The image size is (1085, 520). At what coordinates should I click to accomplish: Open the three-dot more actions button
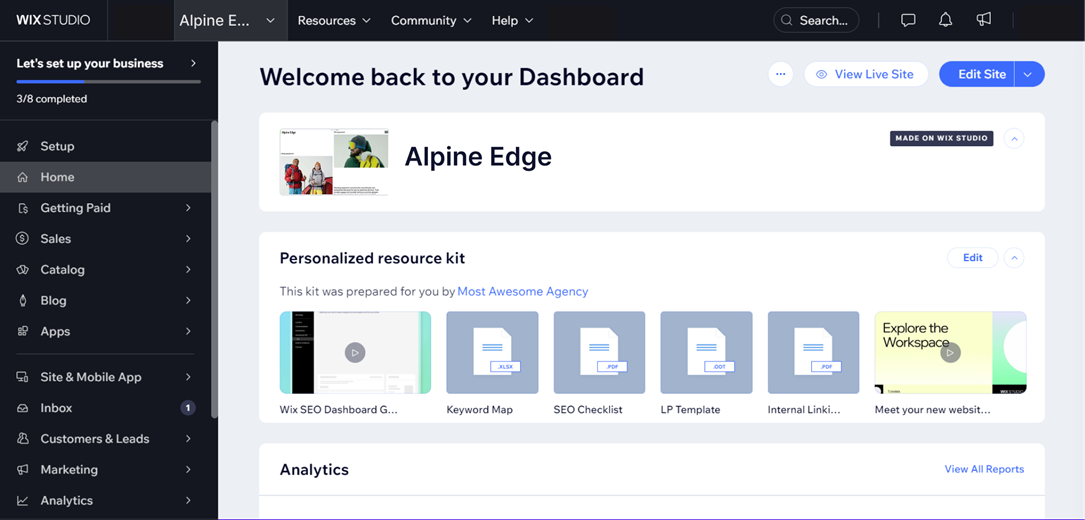coord(781,74)
